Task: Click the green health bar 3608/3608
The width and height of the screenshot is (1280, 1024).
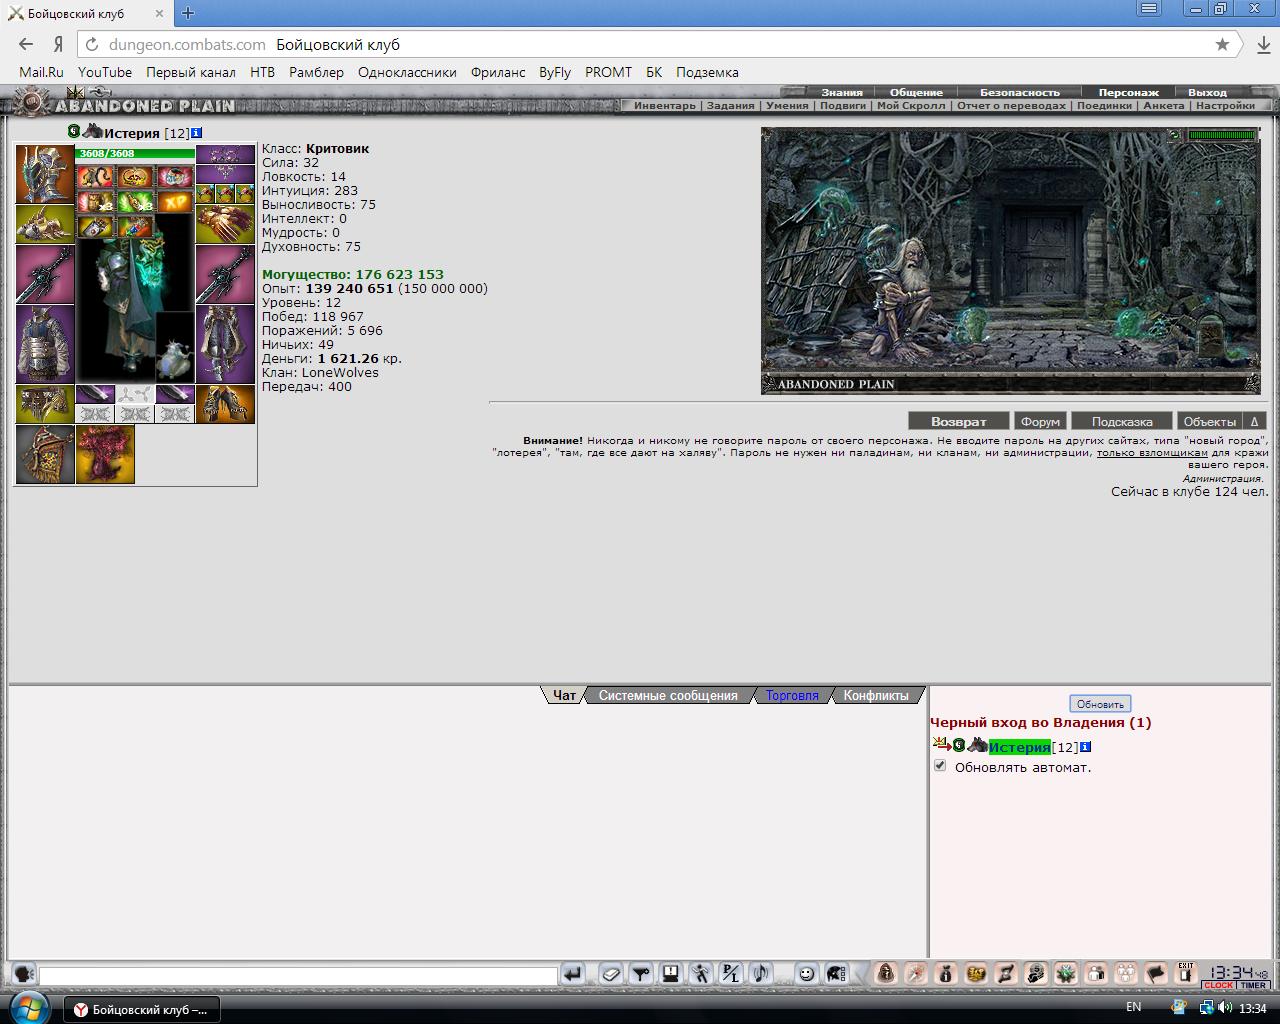Action: 135,153
